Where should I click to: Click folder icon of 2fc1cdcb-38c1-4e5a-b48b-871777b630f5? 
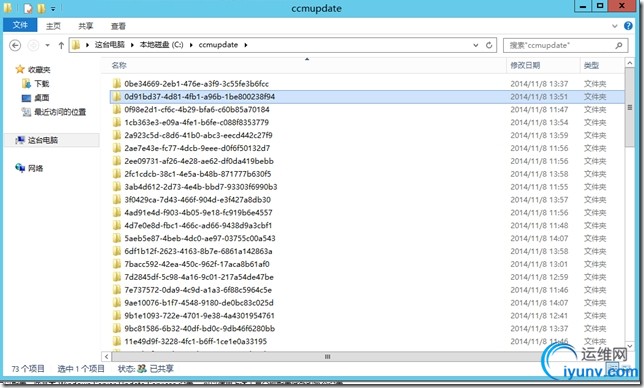point(117,174)
